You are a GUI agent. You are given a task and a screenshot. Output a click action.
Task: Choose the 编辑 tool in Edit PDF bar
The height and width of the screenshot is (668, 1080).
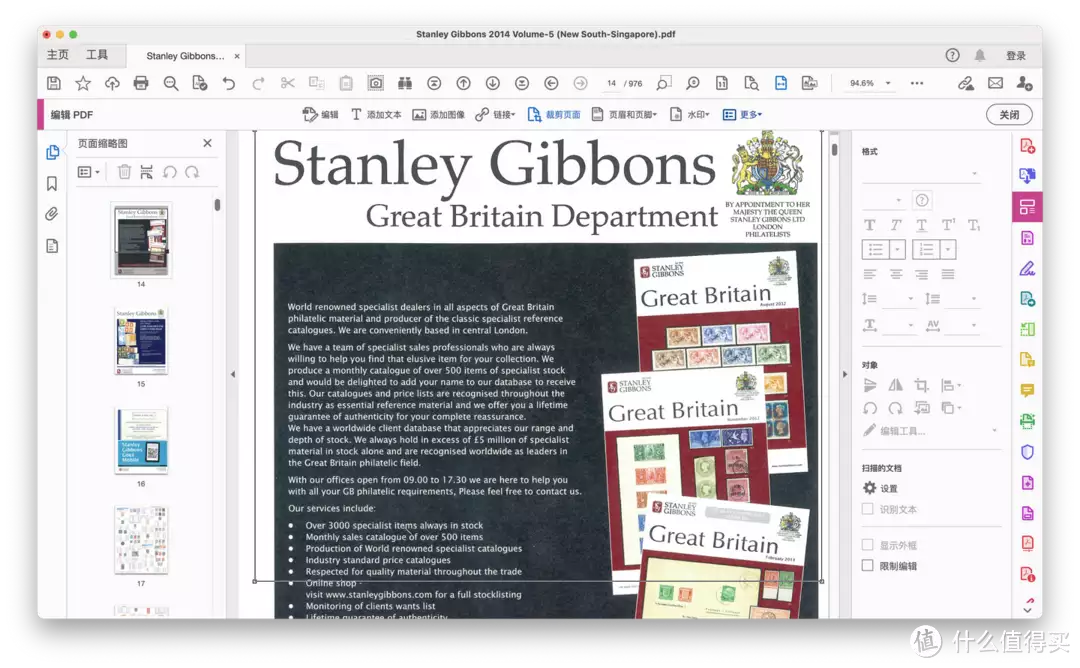click(321, 114)
